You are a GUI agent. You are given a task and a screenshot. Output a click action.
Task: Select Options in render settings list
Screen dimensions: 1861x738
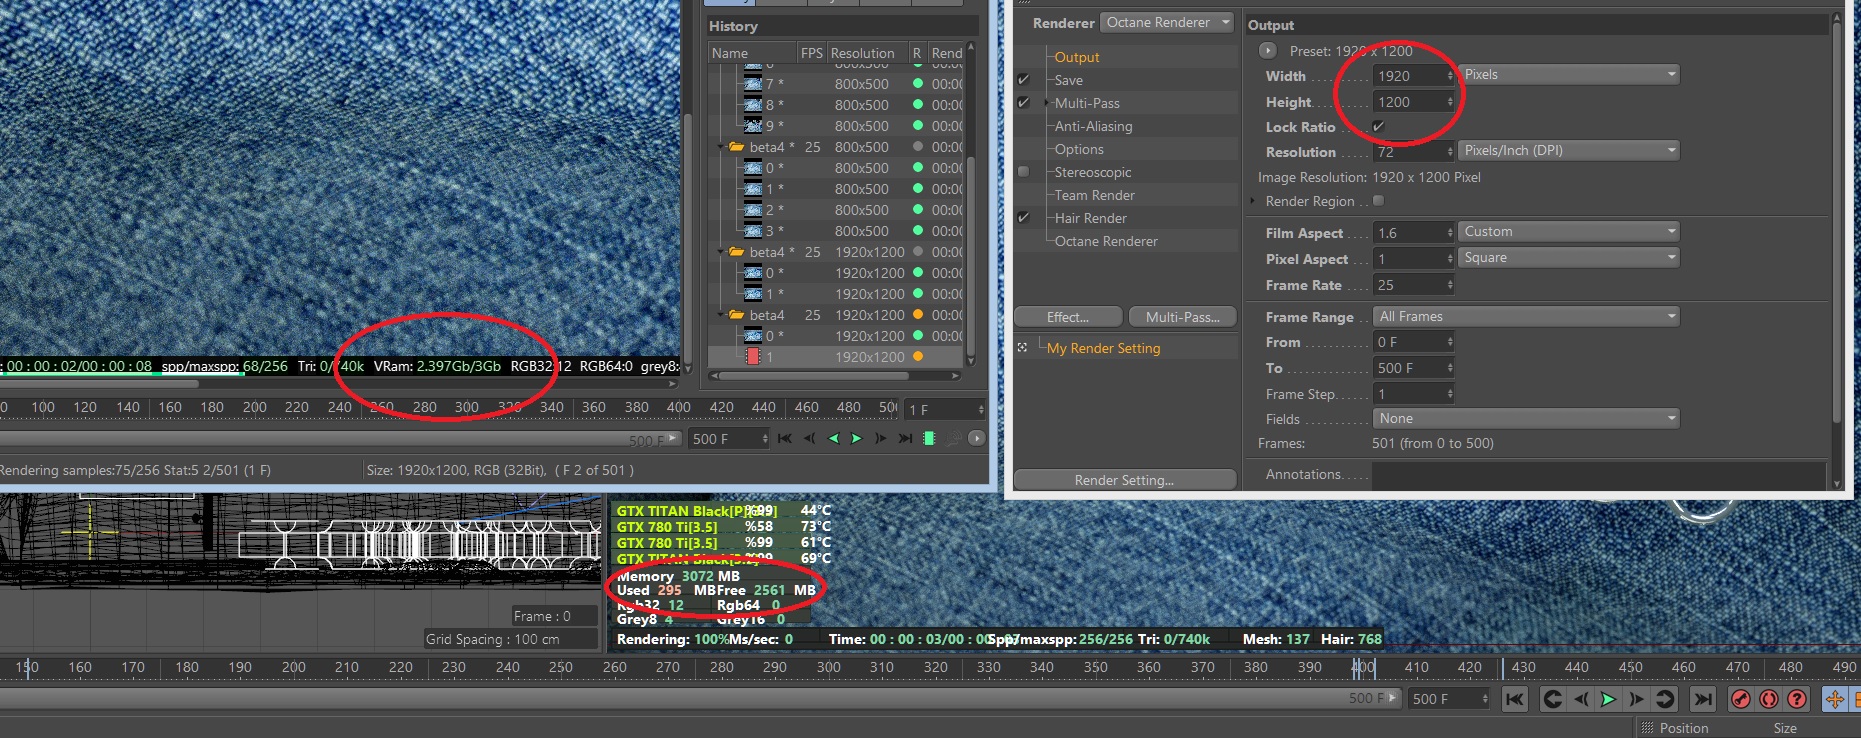pyautogui.click(x=1079, y=150)
